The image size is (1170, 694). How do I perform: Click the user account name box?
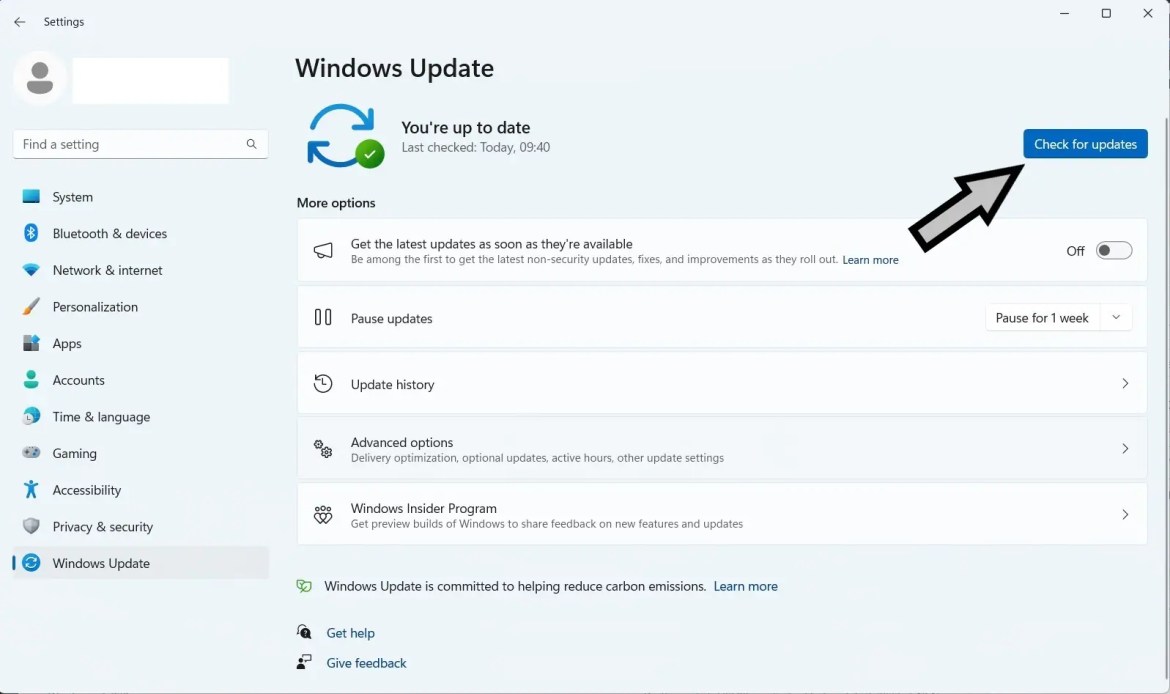click(151, 81)
